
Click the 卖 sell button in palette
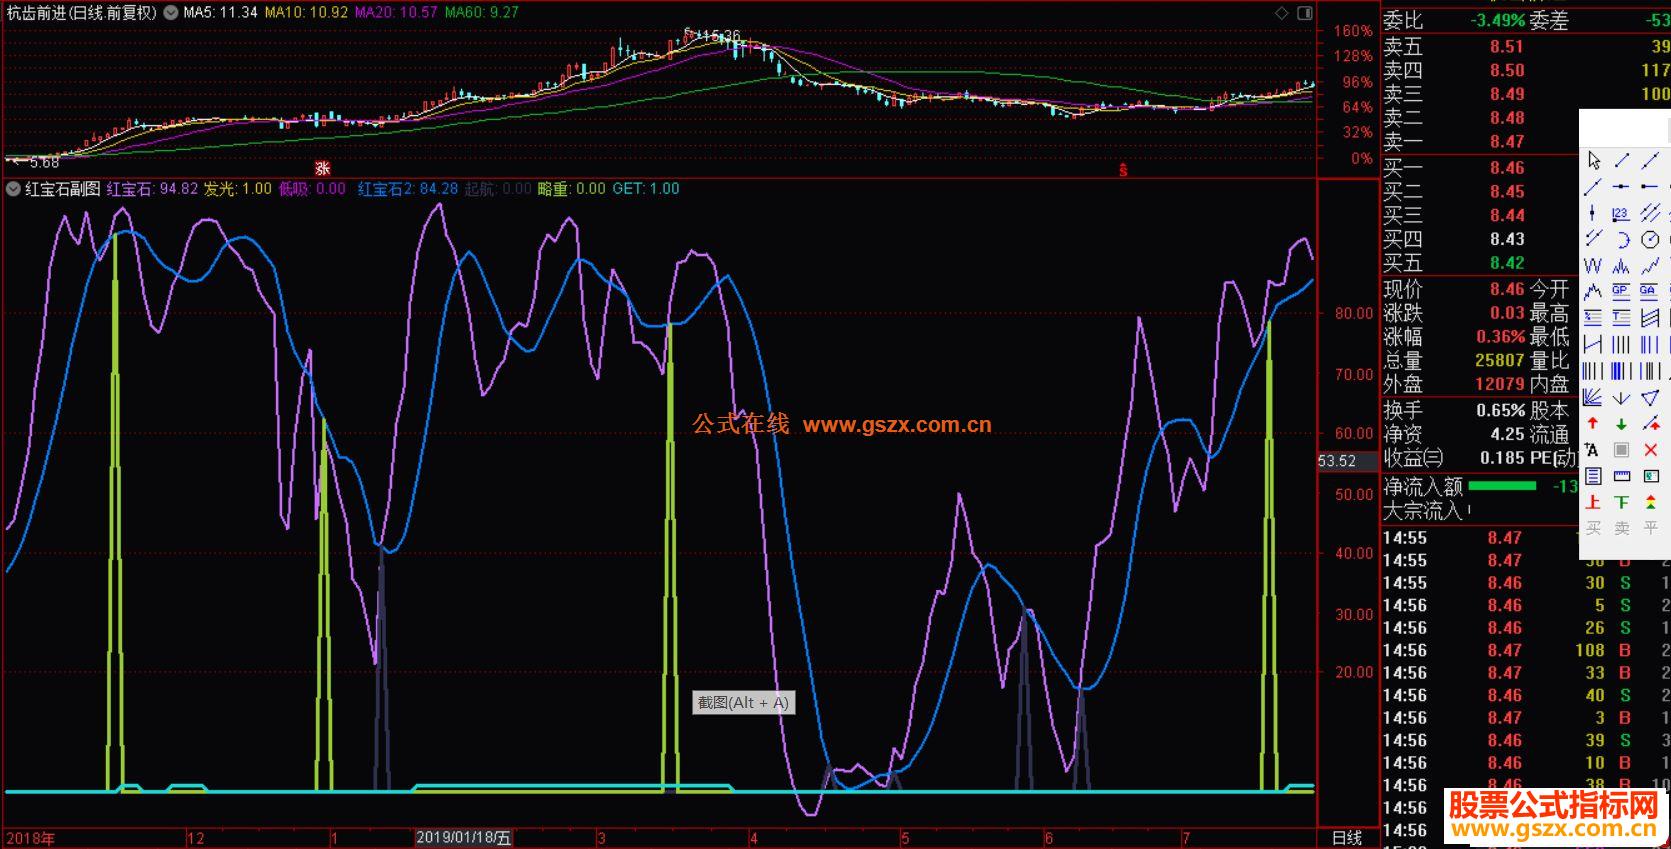[x=1621, y=527]
